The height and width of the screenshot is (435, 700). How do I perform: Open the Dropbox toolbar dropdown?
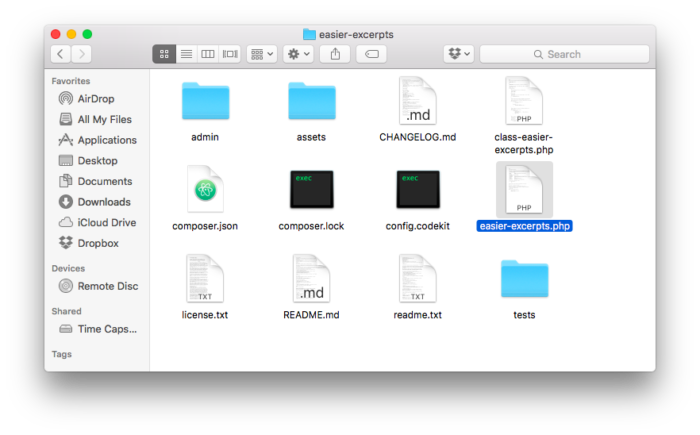459,54
